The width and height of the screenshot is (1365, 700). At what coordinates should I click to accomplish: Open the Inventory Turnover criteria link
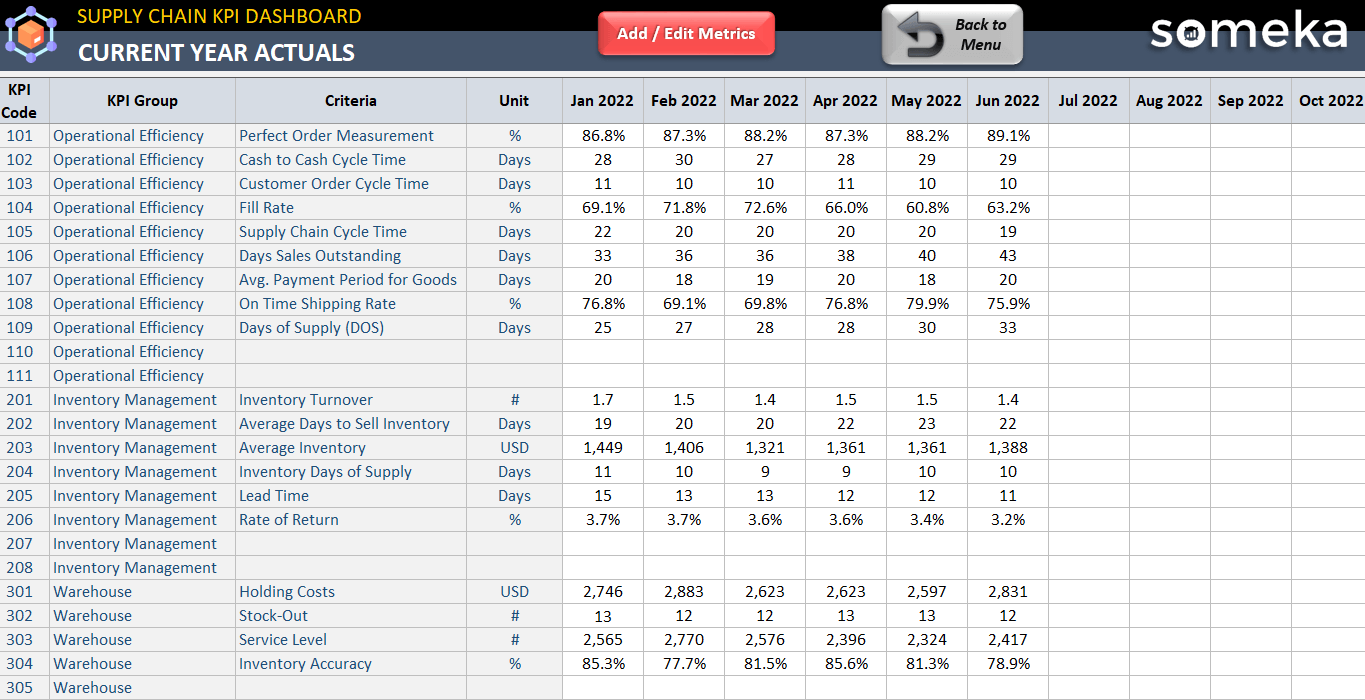pos(305,399)
